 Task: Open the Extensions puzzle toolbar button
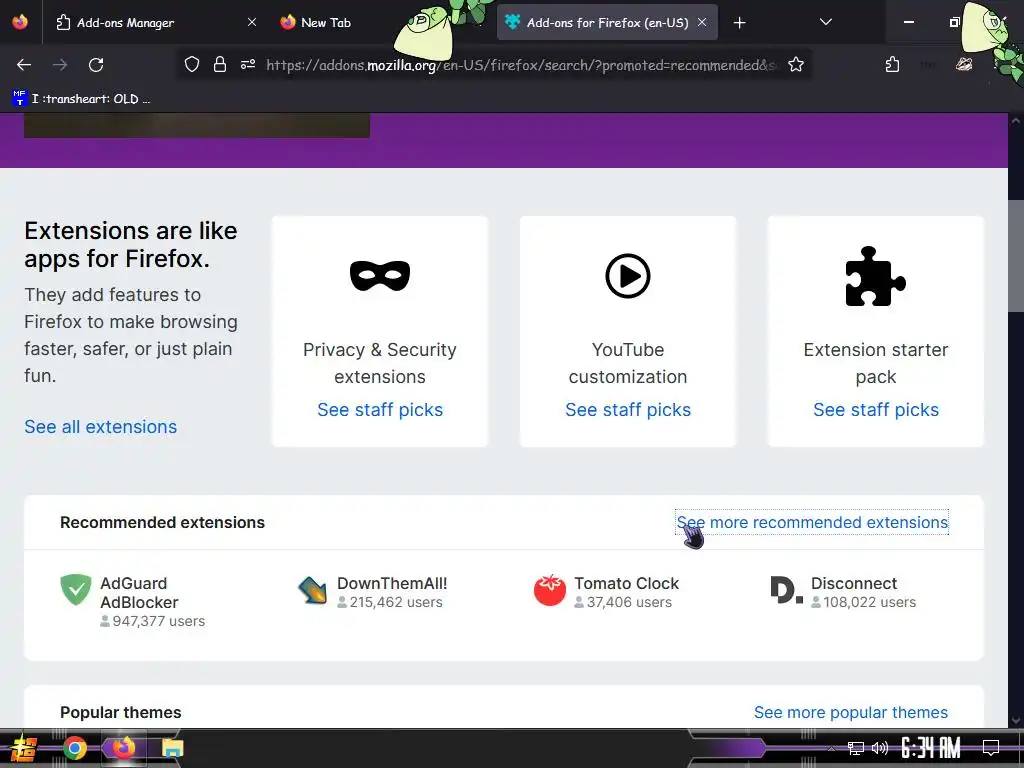point(893,64)
